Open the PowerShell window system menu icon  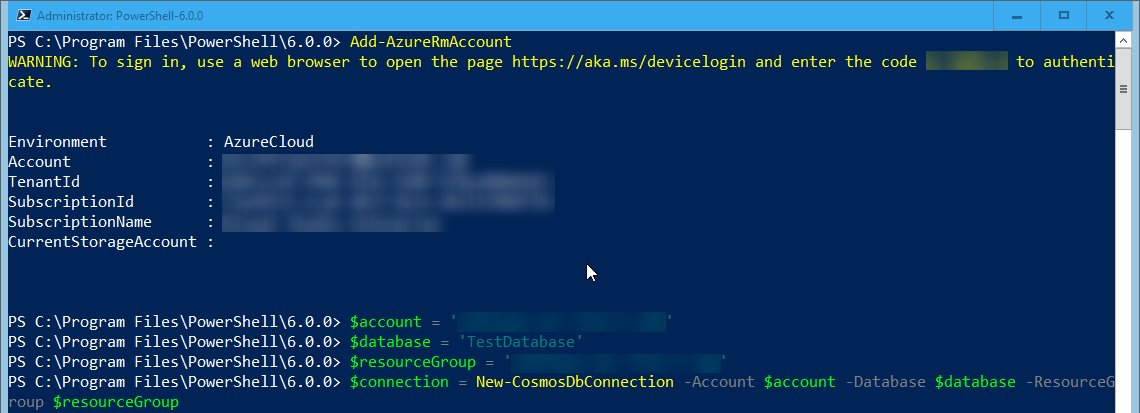[x=23, y=15]
